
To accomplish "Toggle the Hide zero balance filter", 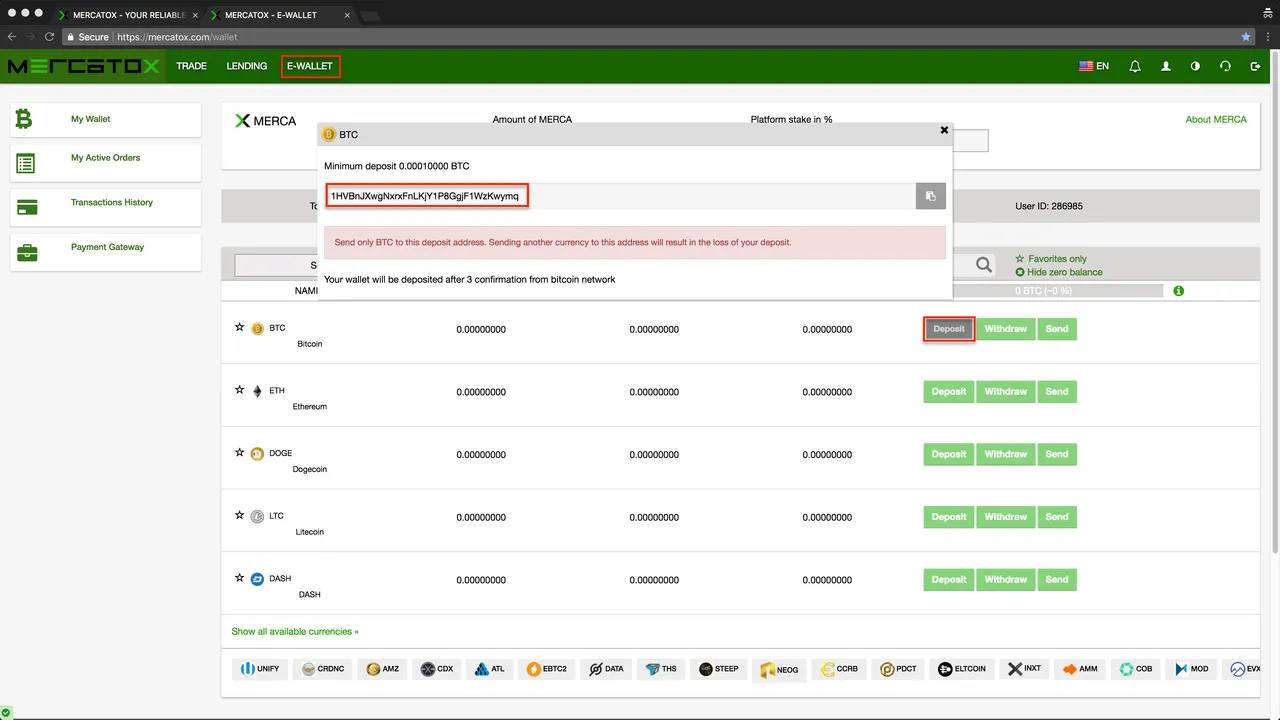I will (1059, 272).
